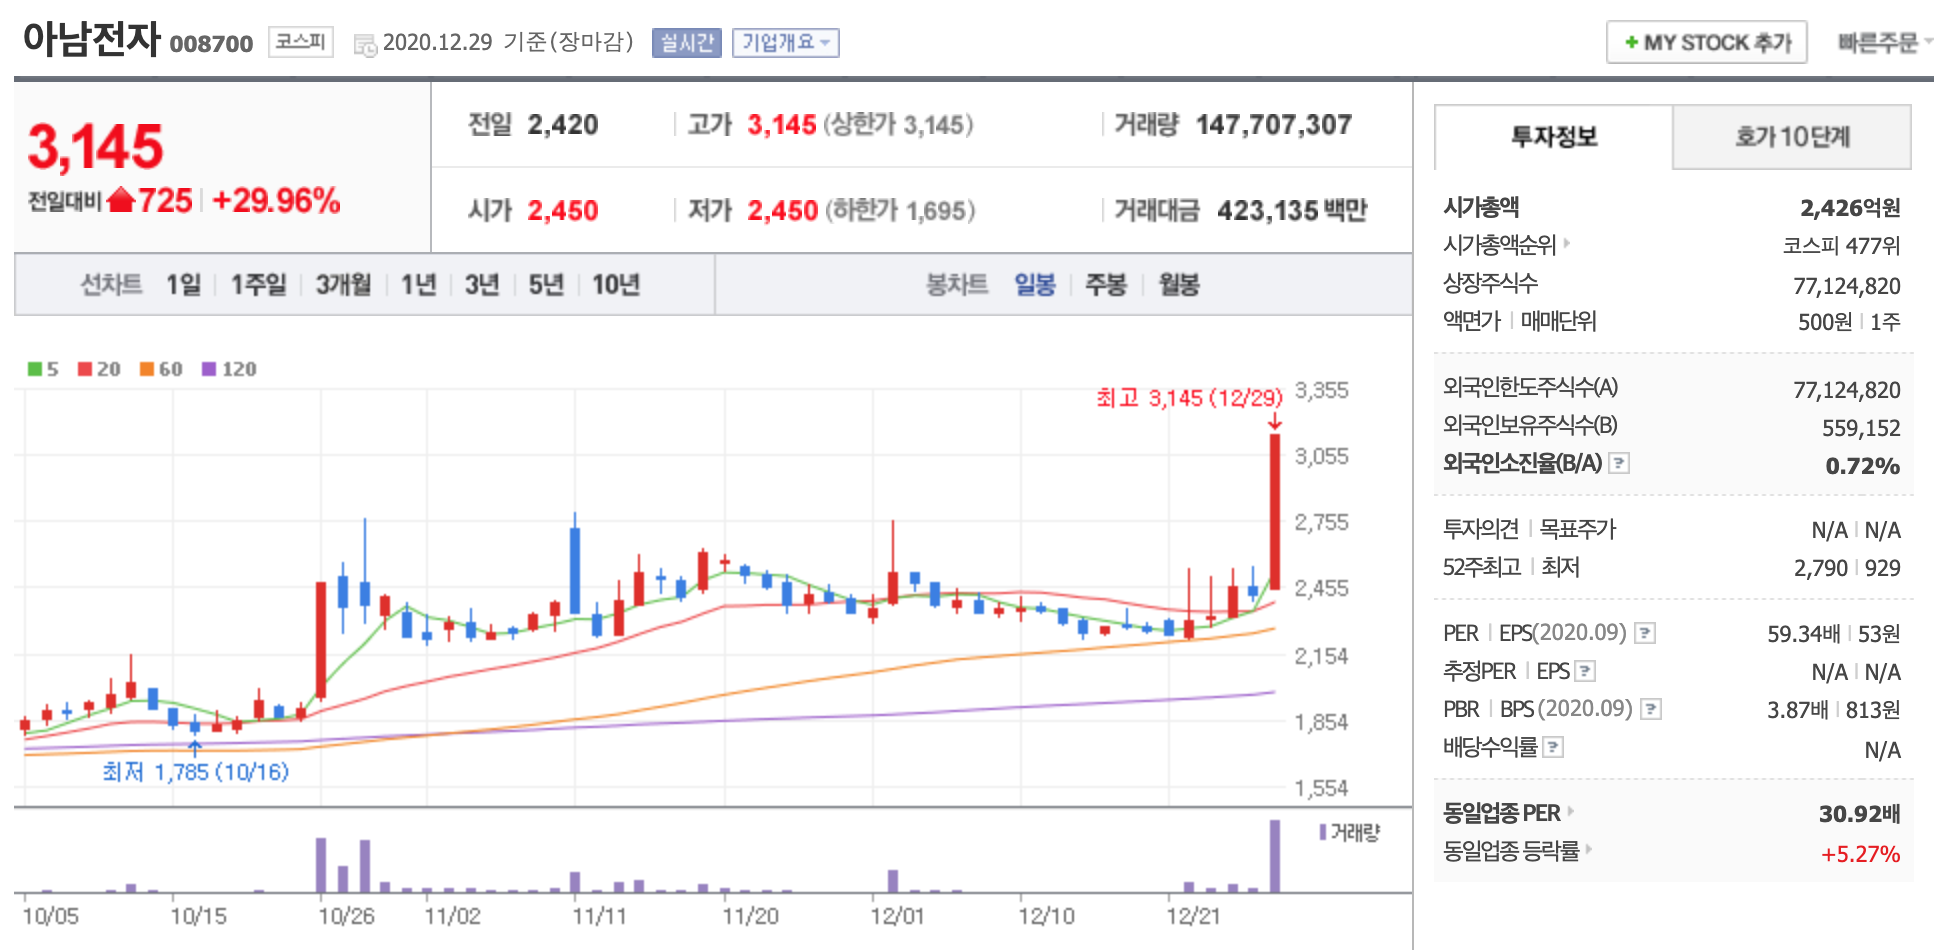
Task: Select the 3개월 line chart period
Action: point(344,285)
